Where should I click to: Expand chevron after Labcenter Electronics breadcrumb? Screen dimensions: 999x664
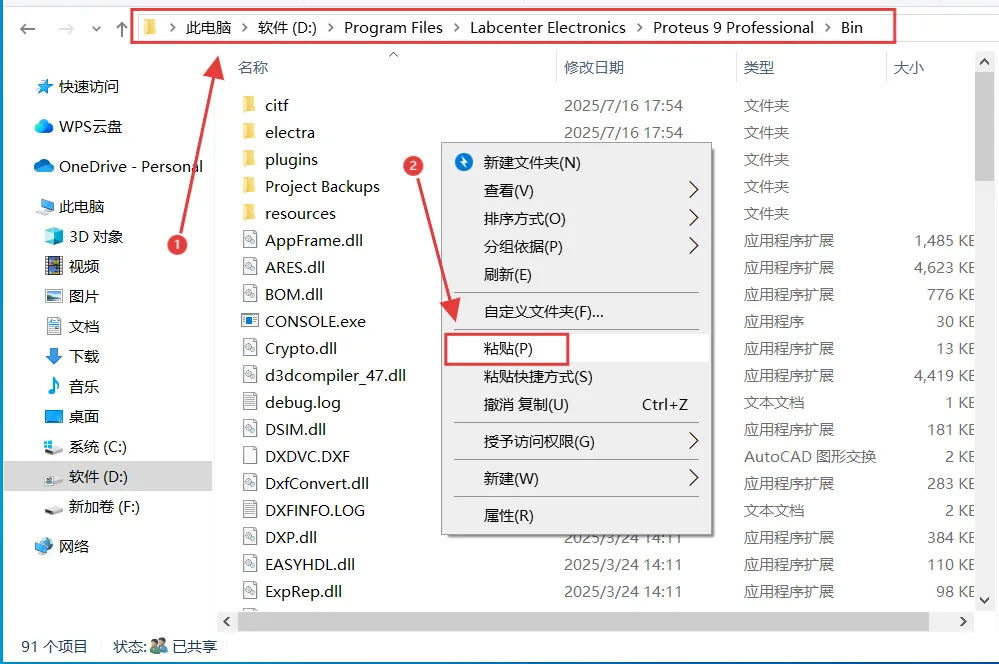640,27
